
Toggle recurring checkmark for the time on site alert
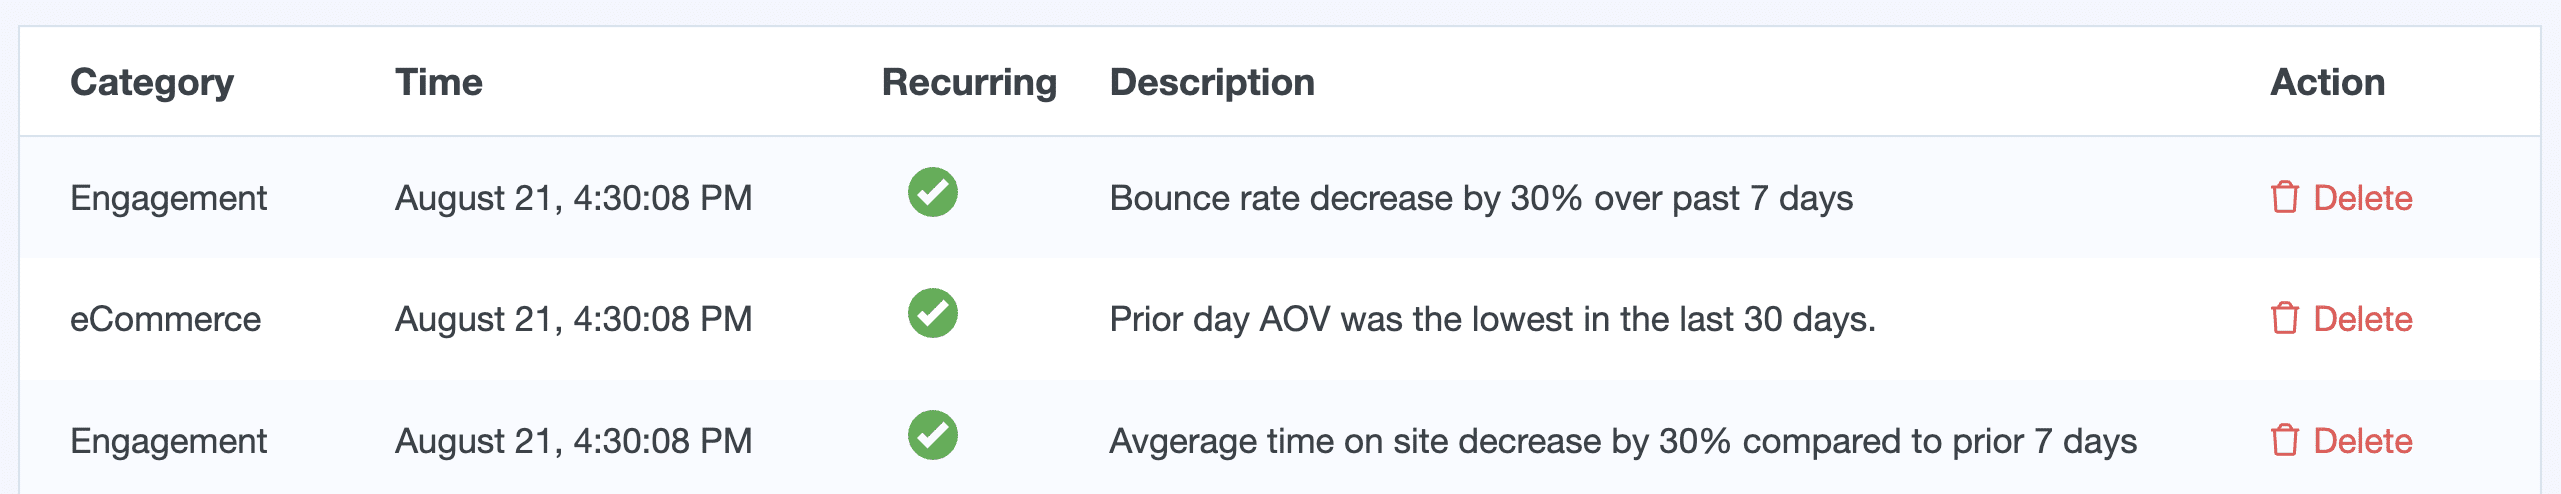coord(932,435)
